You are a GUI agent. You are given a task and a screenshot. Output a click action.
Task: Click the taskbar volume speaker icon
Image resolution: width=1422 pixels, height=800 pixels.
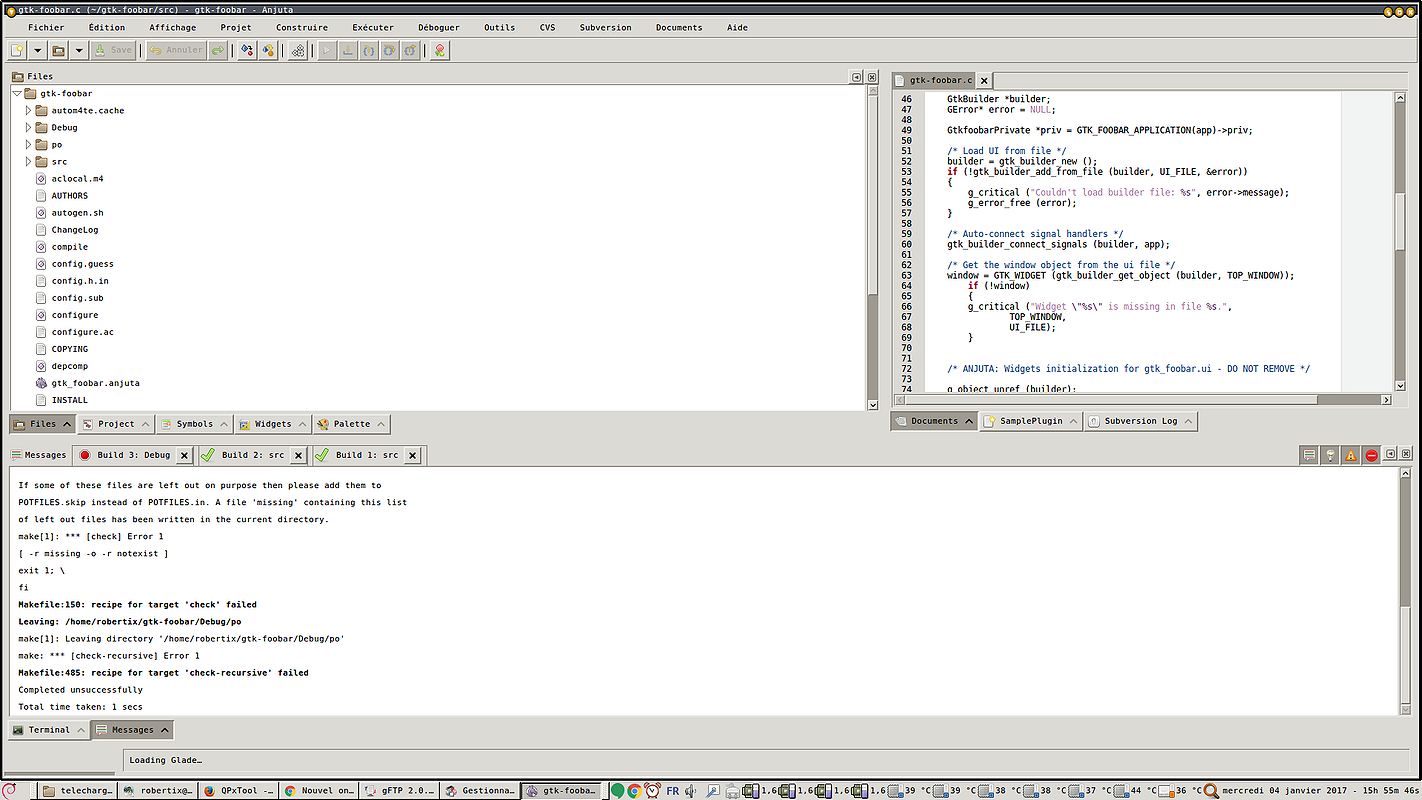click(691, 790)
